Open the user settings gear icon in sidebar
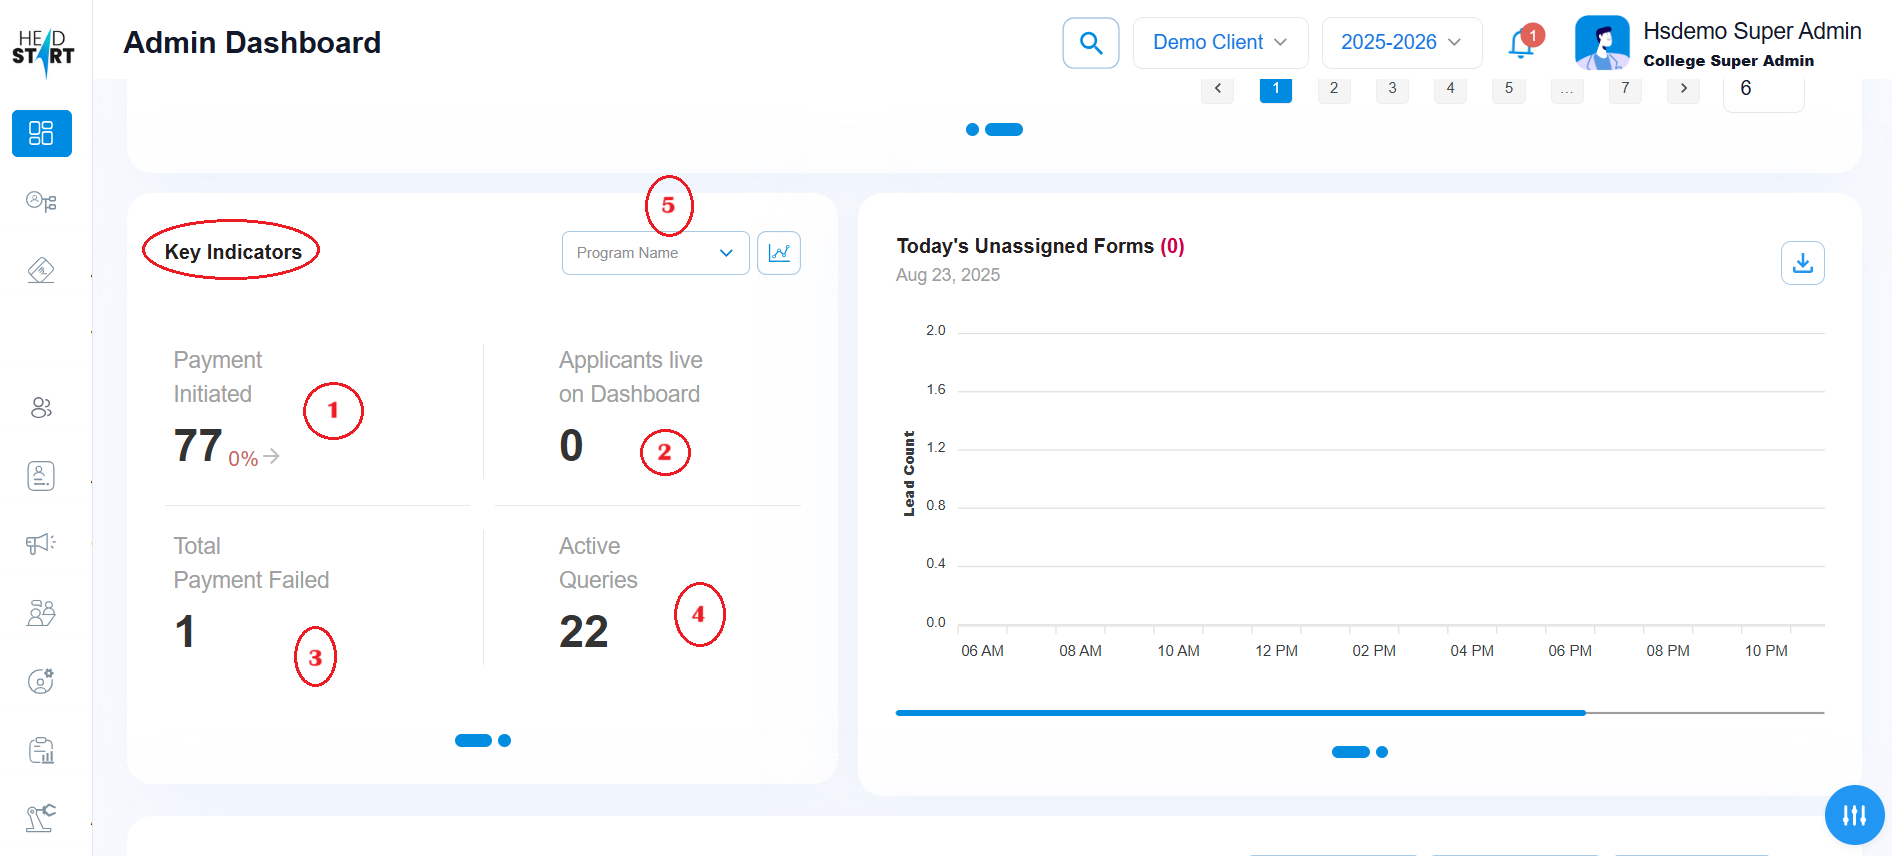Screen dimensions: 1892x856 41,681
